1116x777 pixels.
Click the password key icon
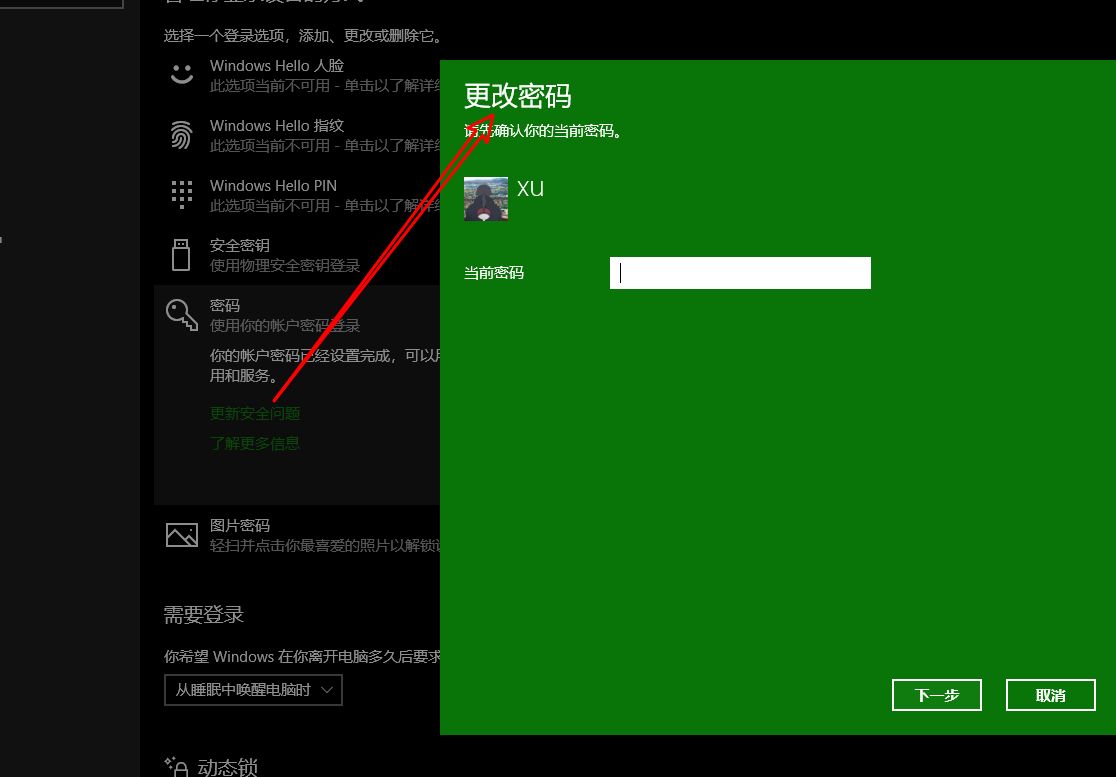(x=181, y=314)
